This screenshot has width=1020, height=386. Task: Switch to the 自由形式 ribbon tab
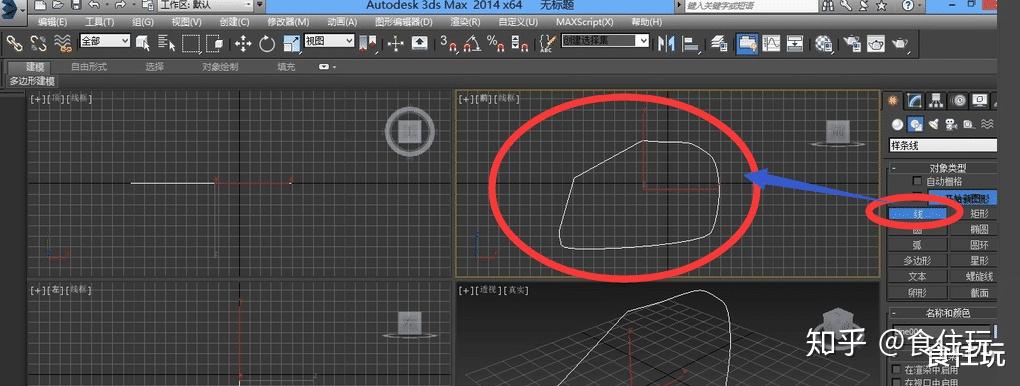[88, 67]
